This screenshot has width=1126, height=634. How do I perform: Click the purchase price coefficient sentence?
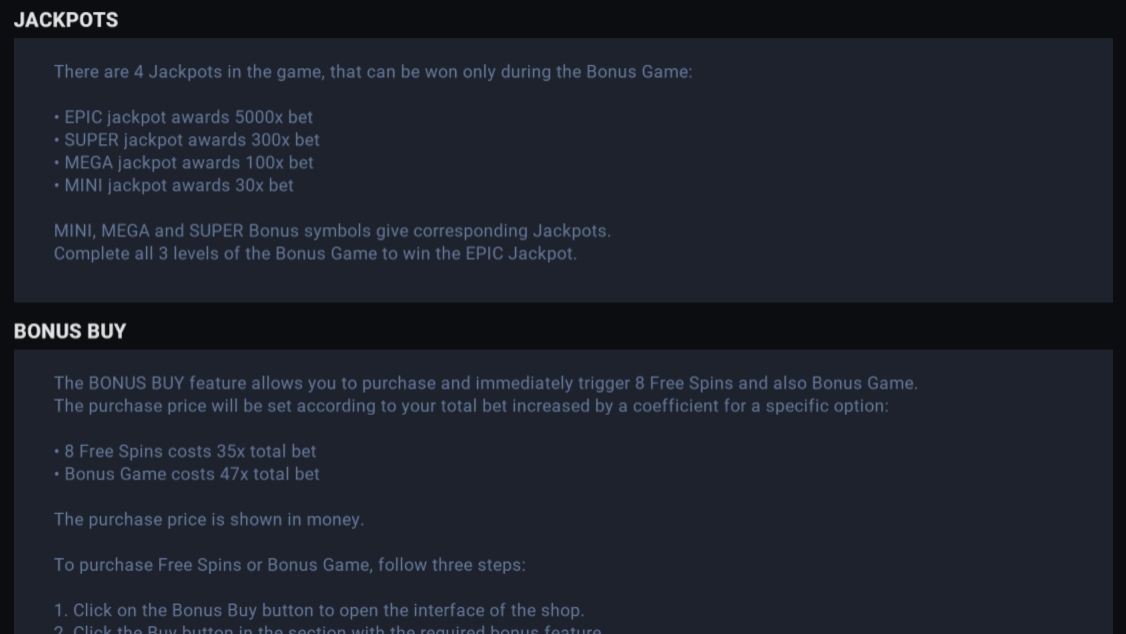tap(471, 406)
